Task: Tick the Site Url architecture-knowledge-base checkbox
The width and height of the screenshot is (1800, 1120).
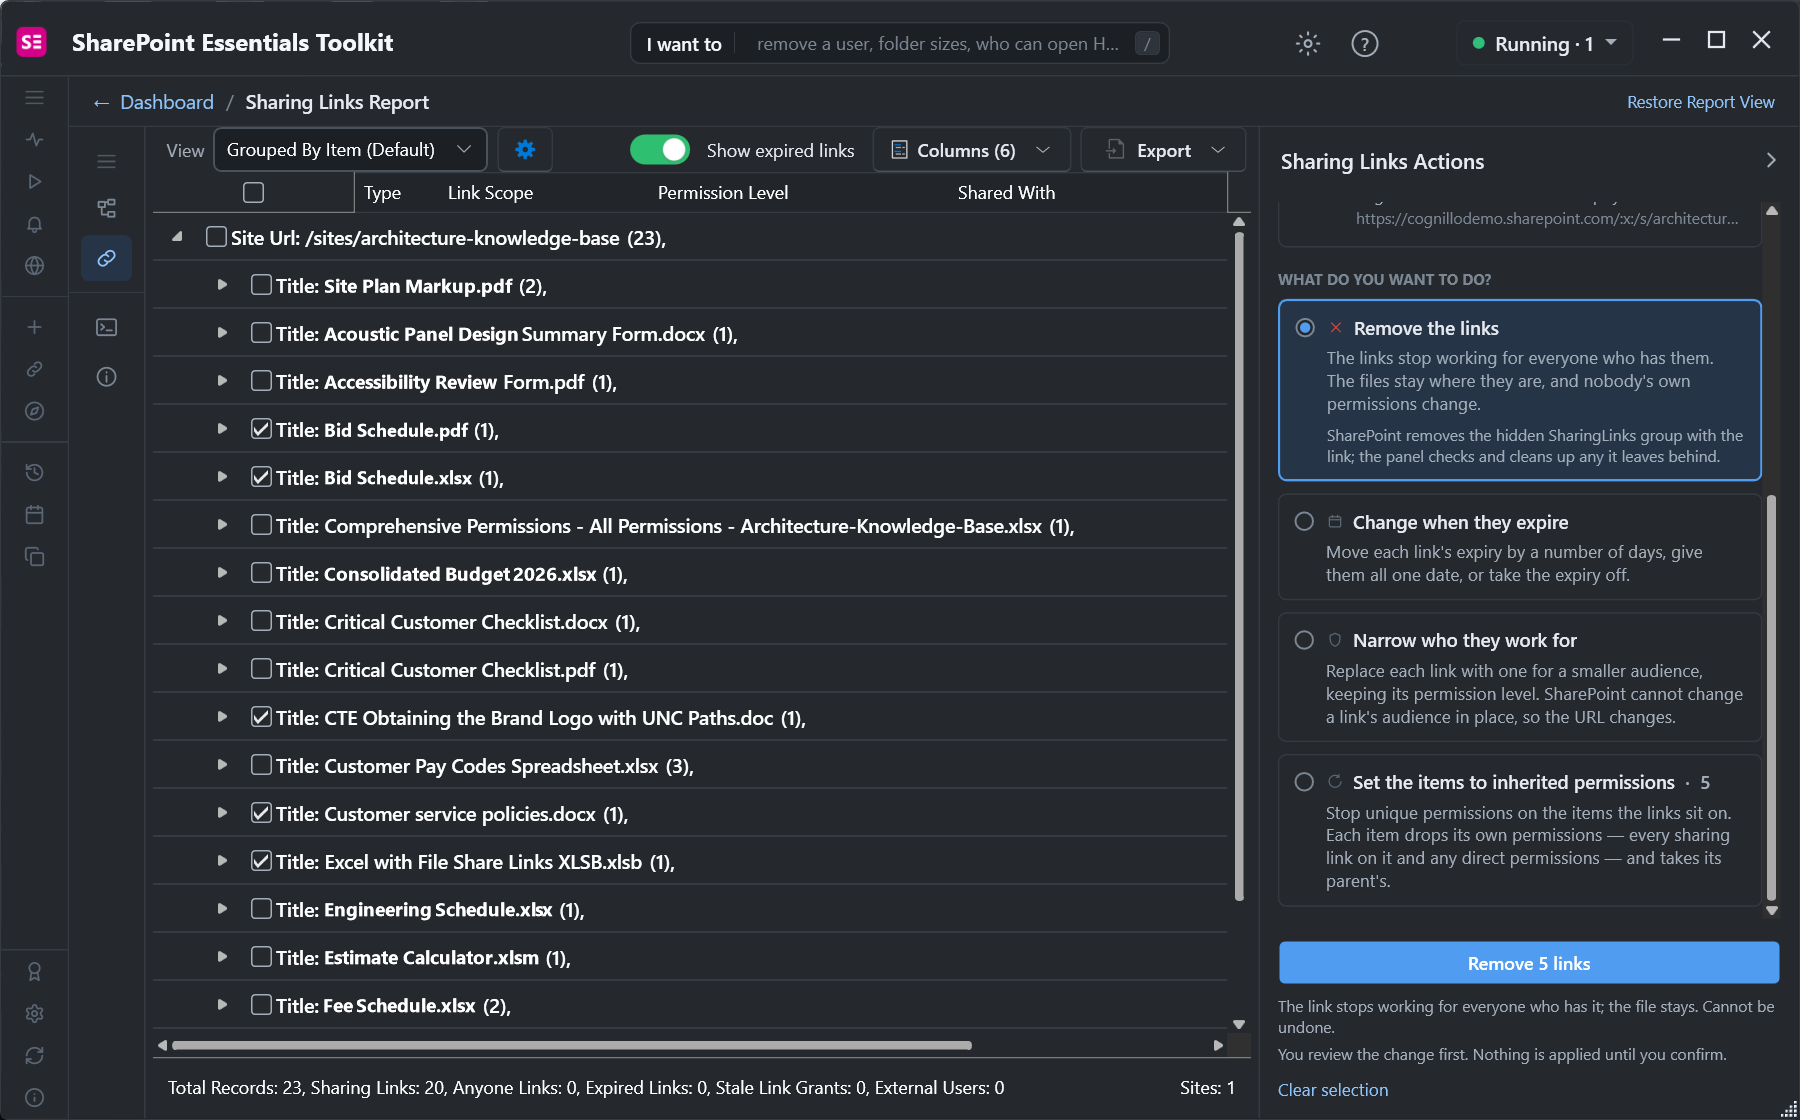Action: point(216,237)
